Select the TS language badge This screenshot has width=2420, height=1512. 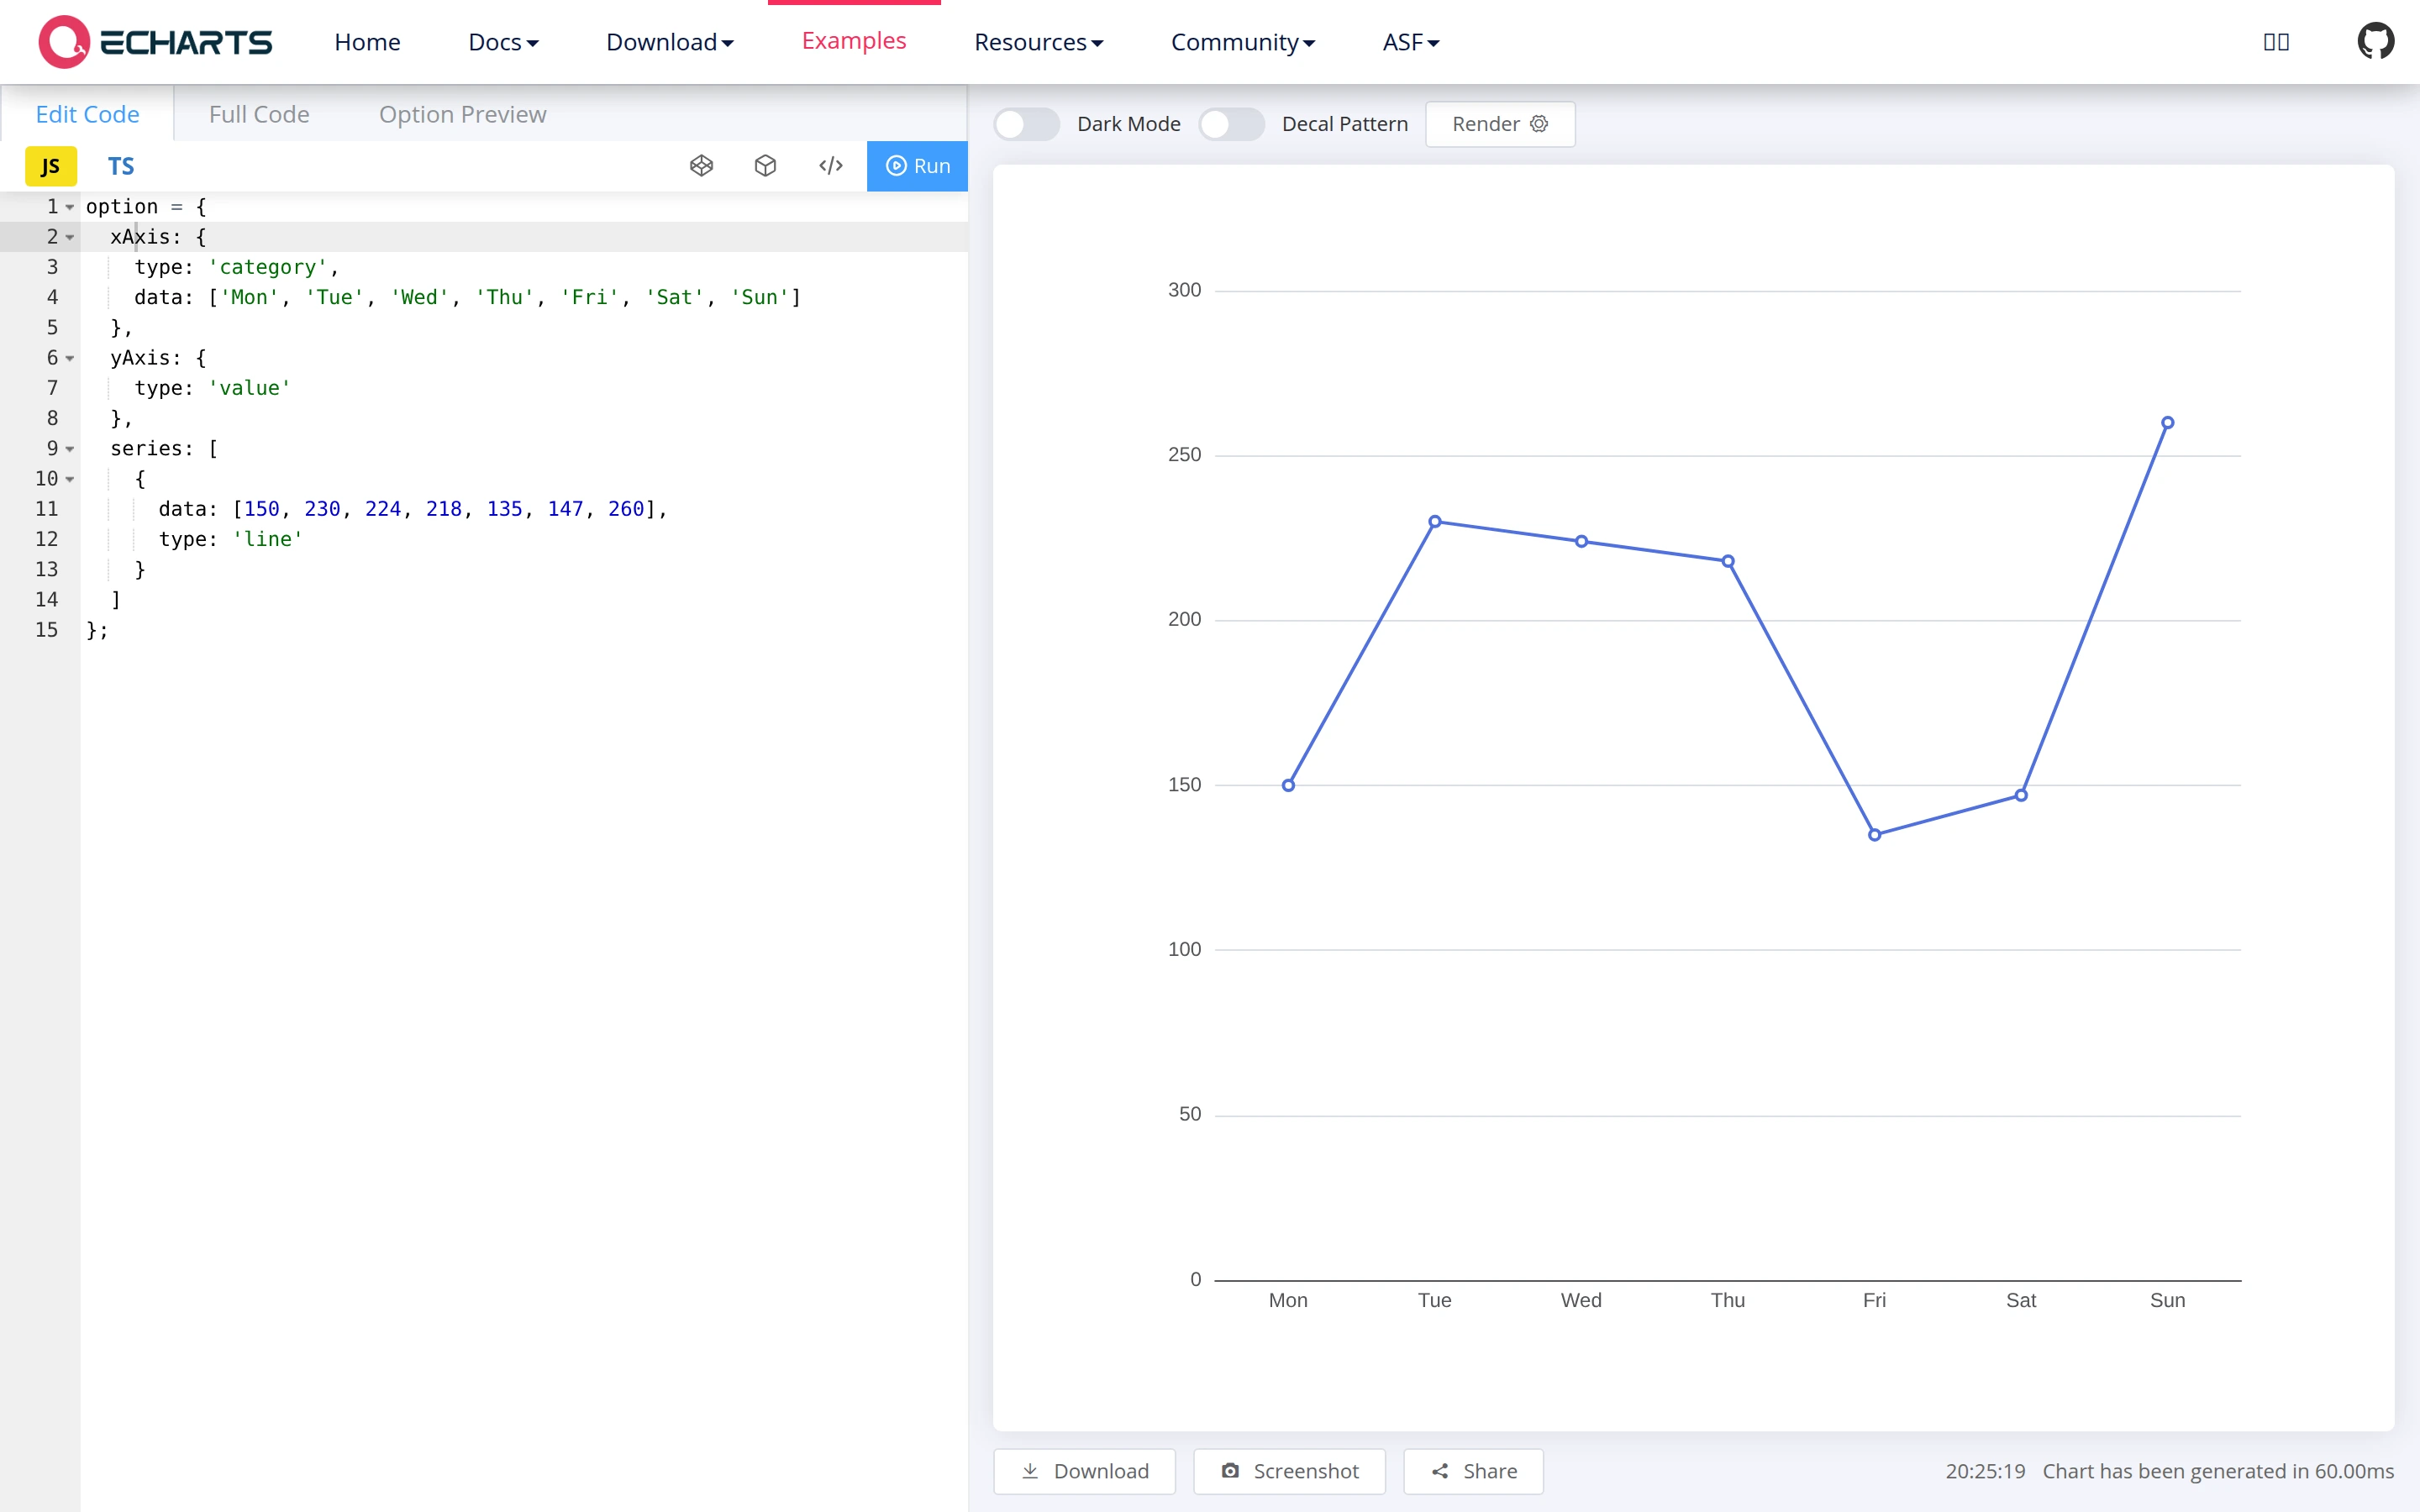point(121,166)
